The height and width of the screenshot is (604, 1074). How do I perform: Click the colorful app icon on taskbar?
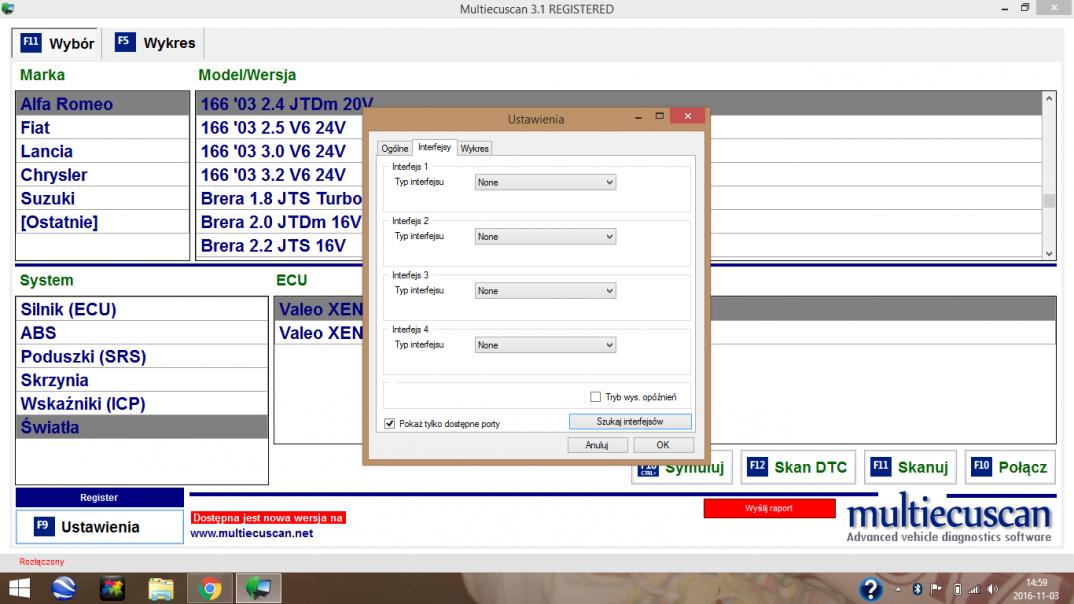click(x=112, y=588)
